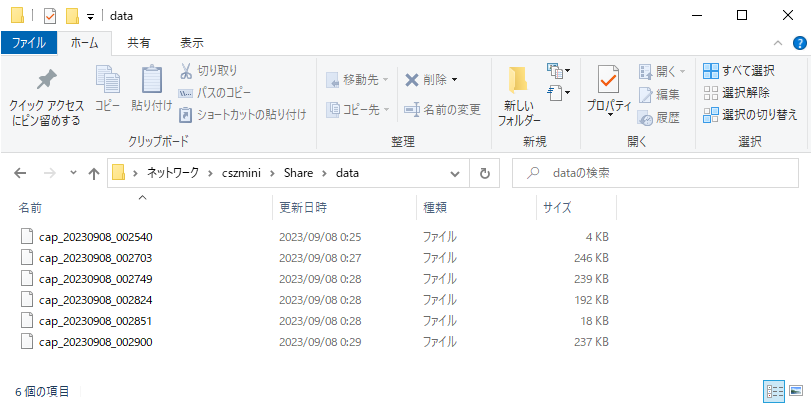
Task: Navigate up one folder level
Action: [94, 173]
